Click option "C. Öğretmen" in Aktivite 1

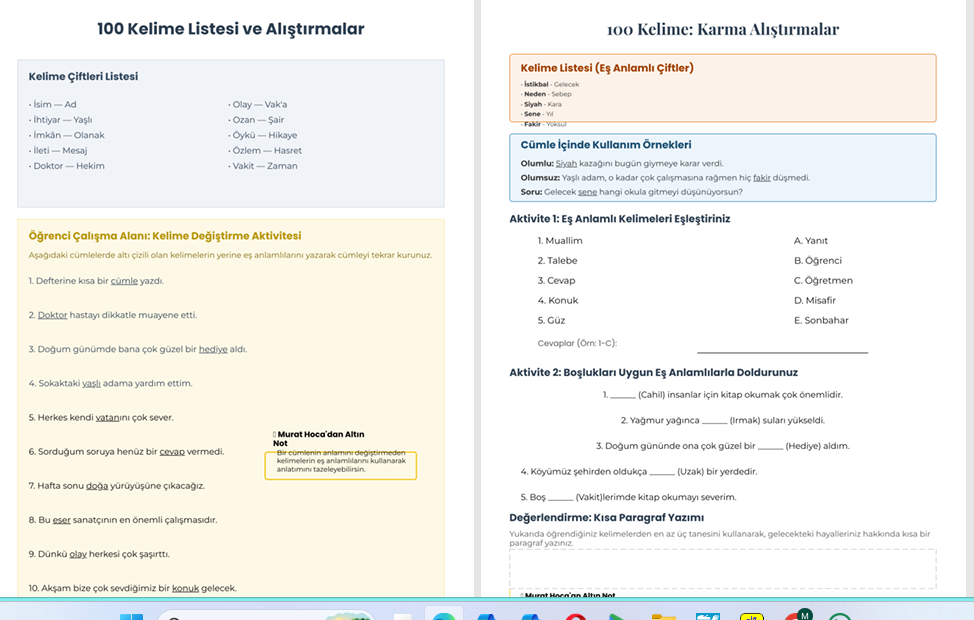[x=823, y=280]
